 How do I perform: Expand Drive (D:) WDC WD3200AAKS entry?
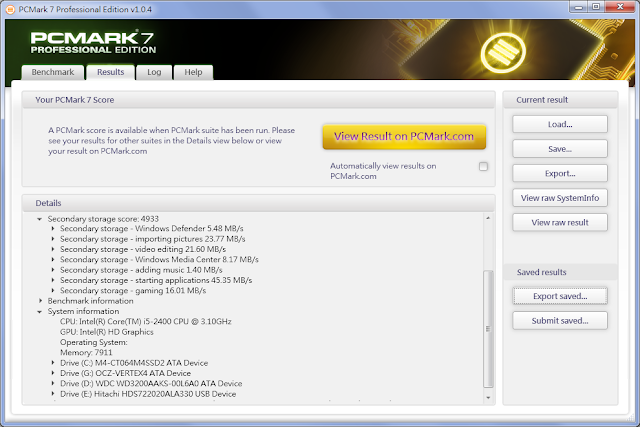pos(53,384)
